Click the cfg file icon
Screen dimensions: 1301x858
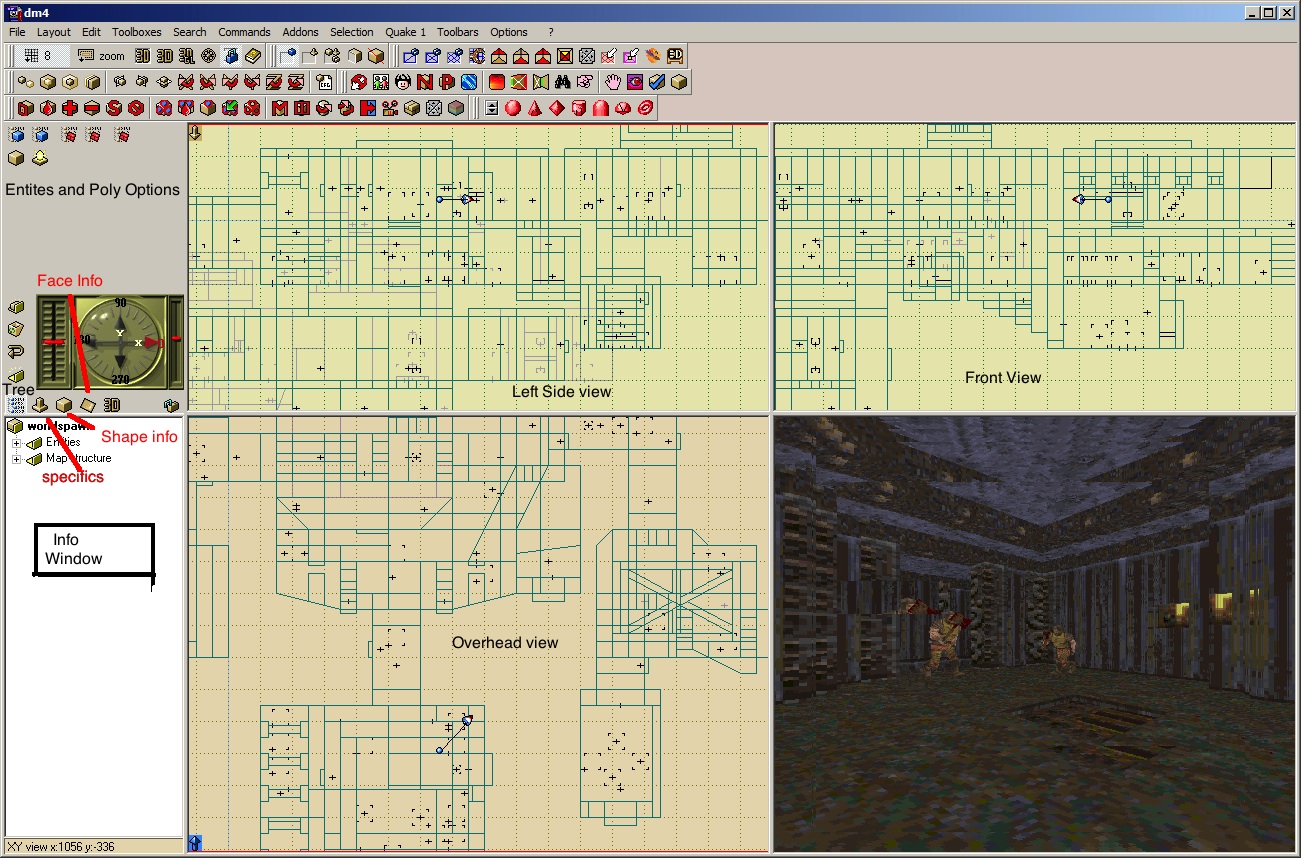point(324,82)
